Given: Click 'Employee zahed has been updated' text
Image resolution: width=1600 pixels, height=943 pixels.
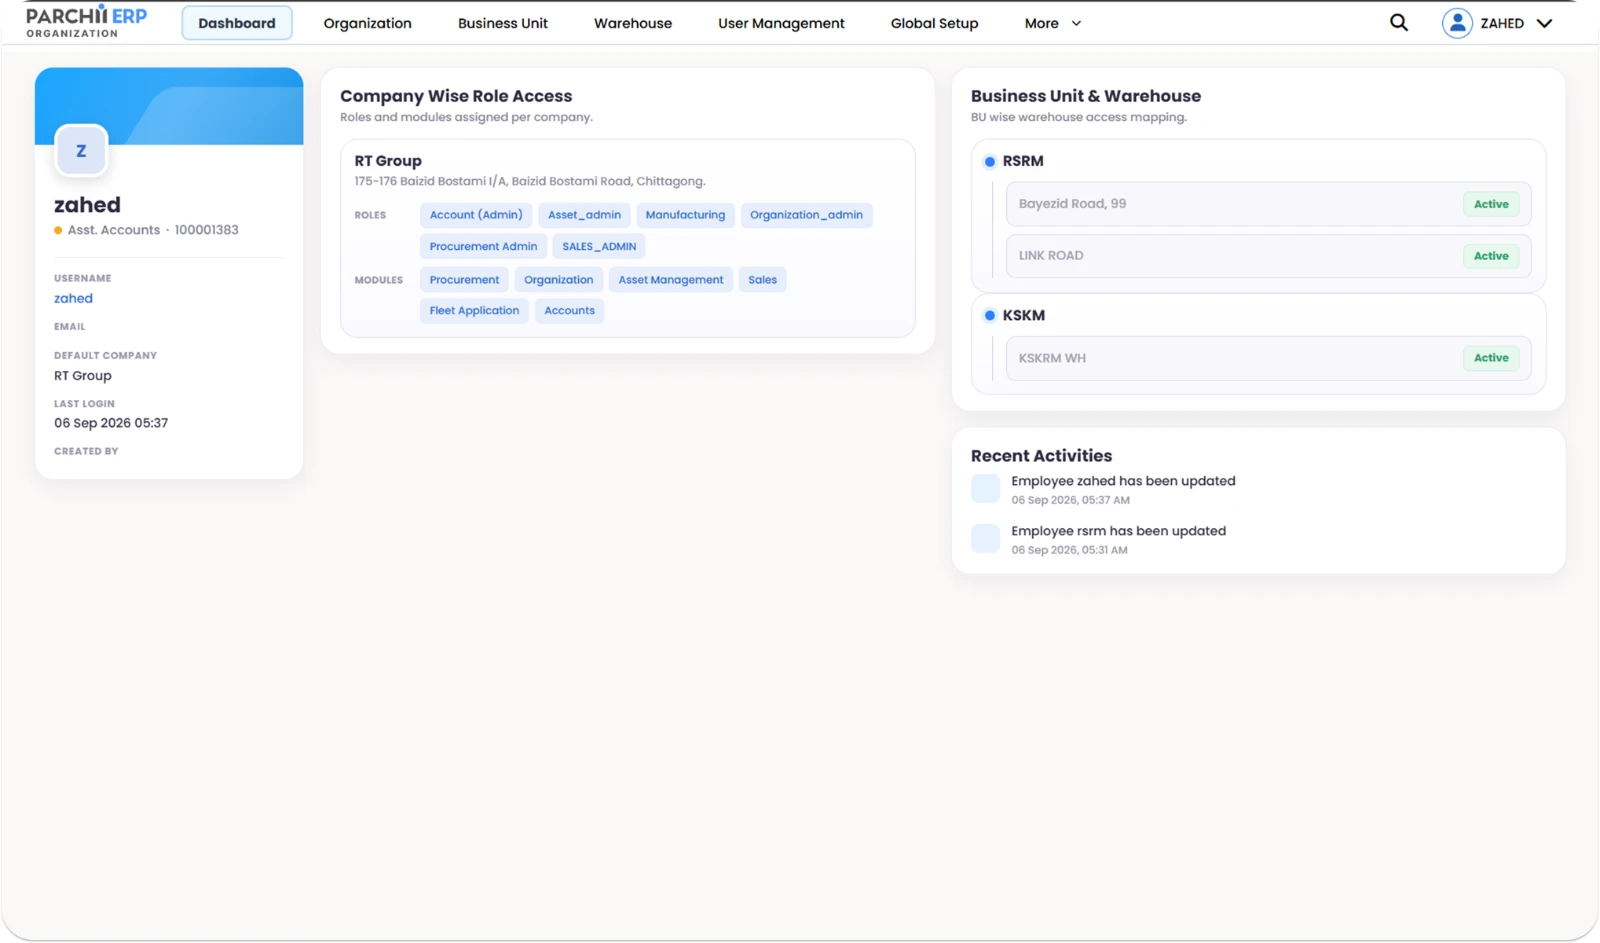Looking at the screenshot, I should tap(1123, 481).
